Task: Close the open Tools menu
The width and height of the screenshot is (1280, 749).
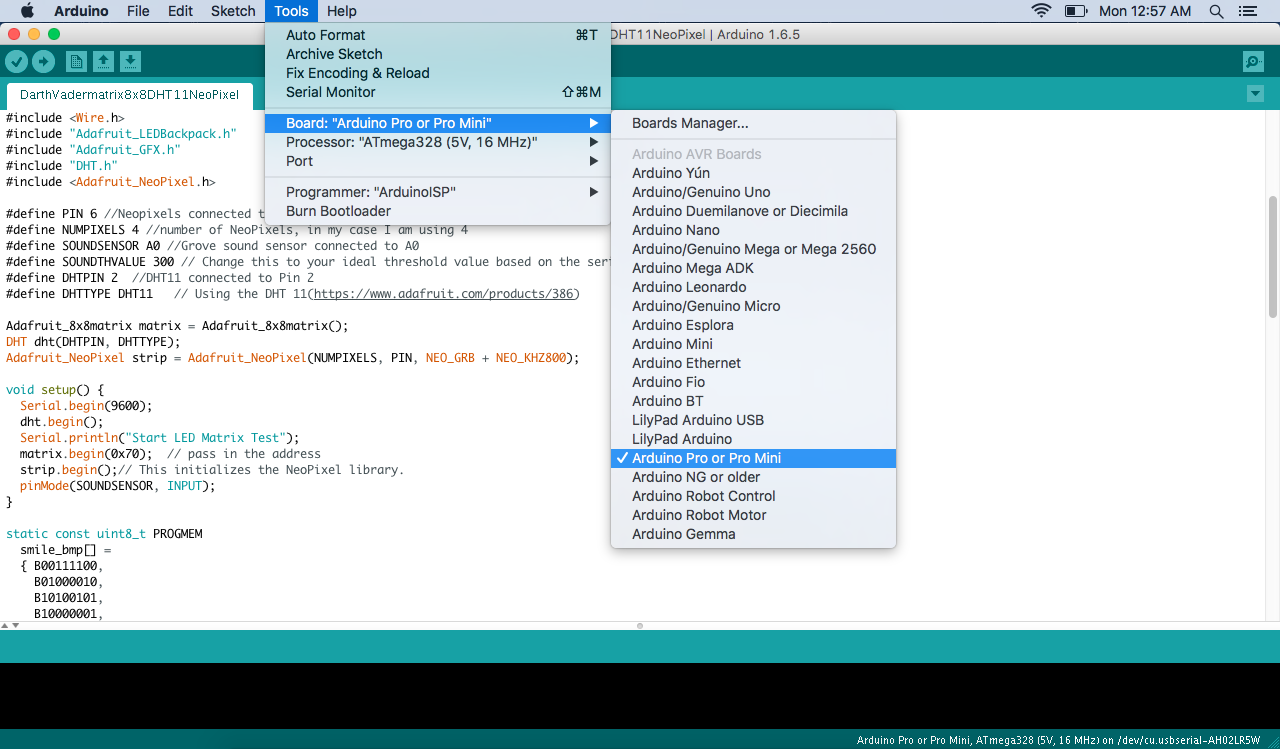Action: coord(291,11)
